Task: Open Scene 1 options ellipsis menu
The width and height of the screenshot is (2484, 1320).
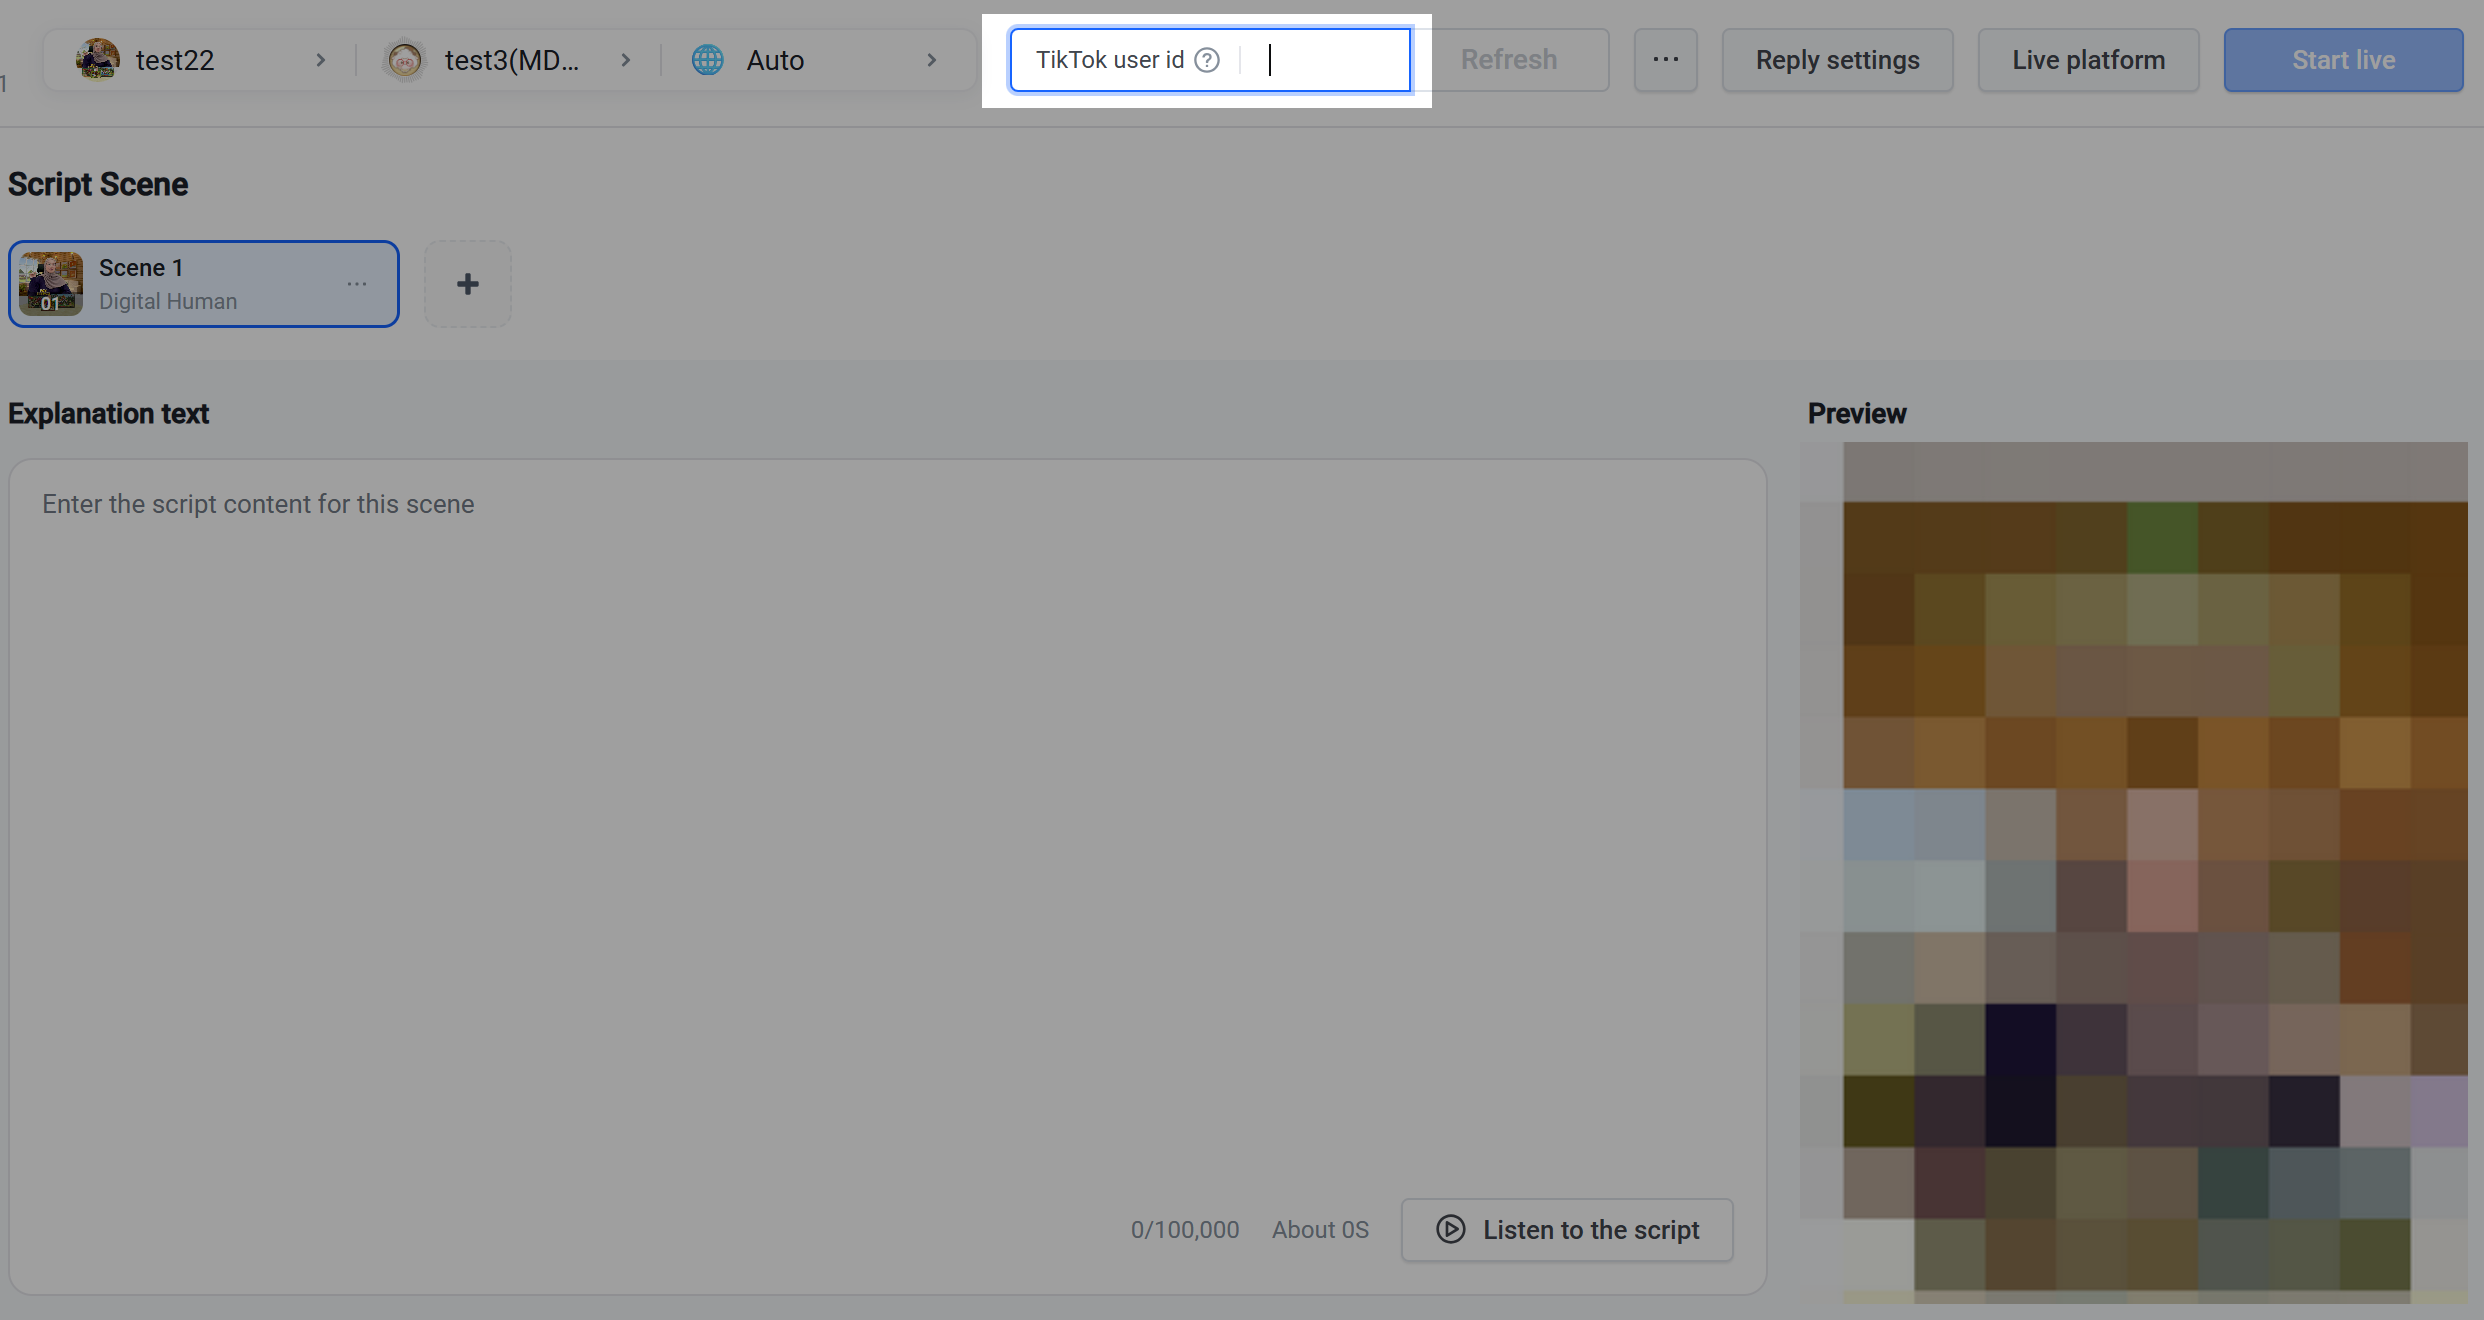Action: click(357, 284)
